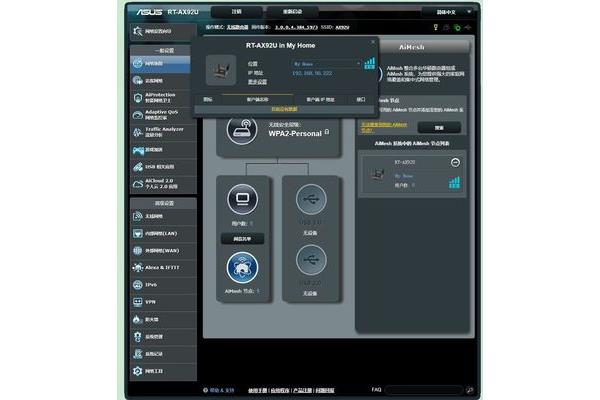Screen dimensions: 600x400
Task: Click the USB status icon in header
Action: click(468, 27)
